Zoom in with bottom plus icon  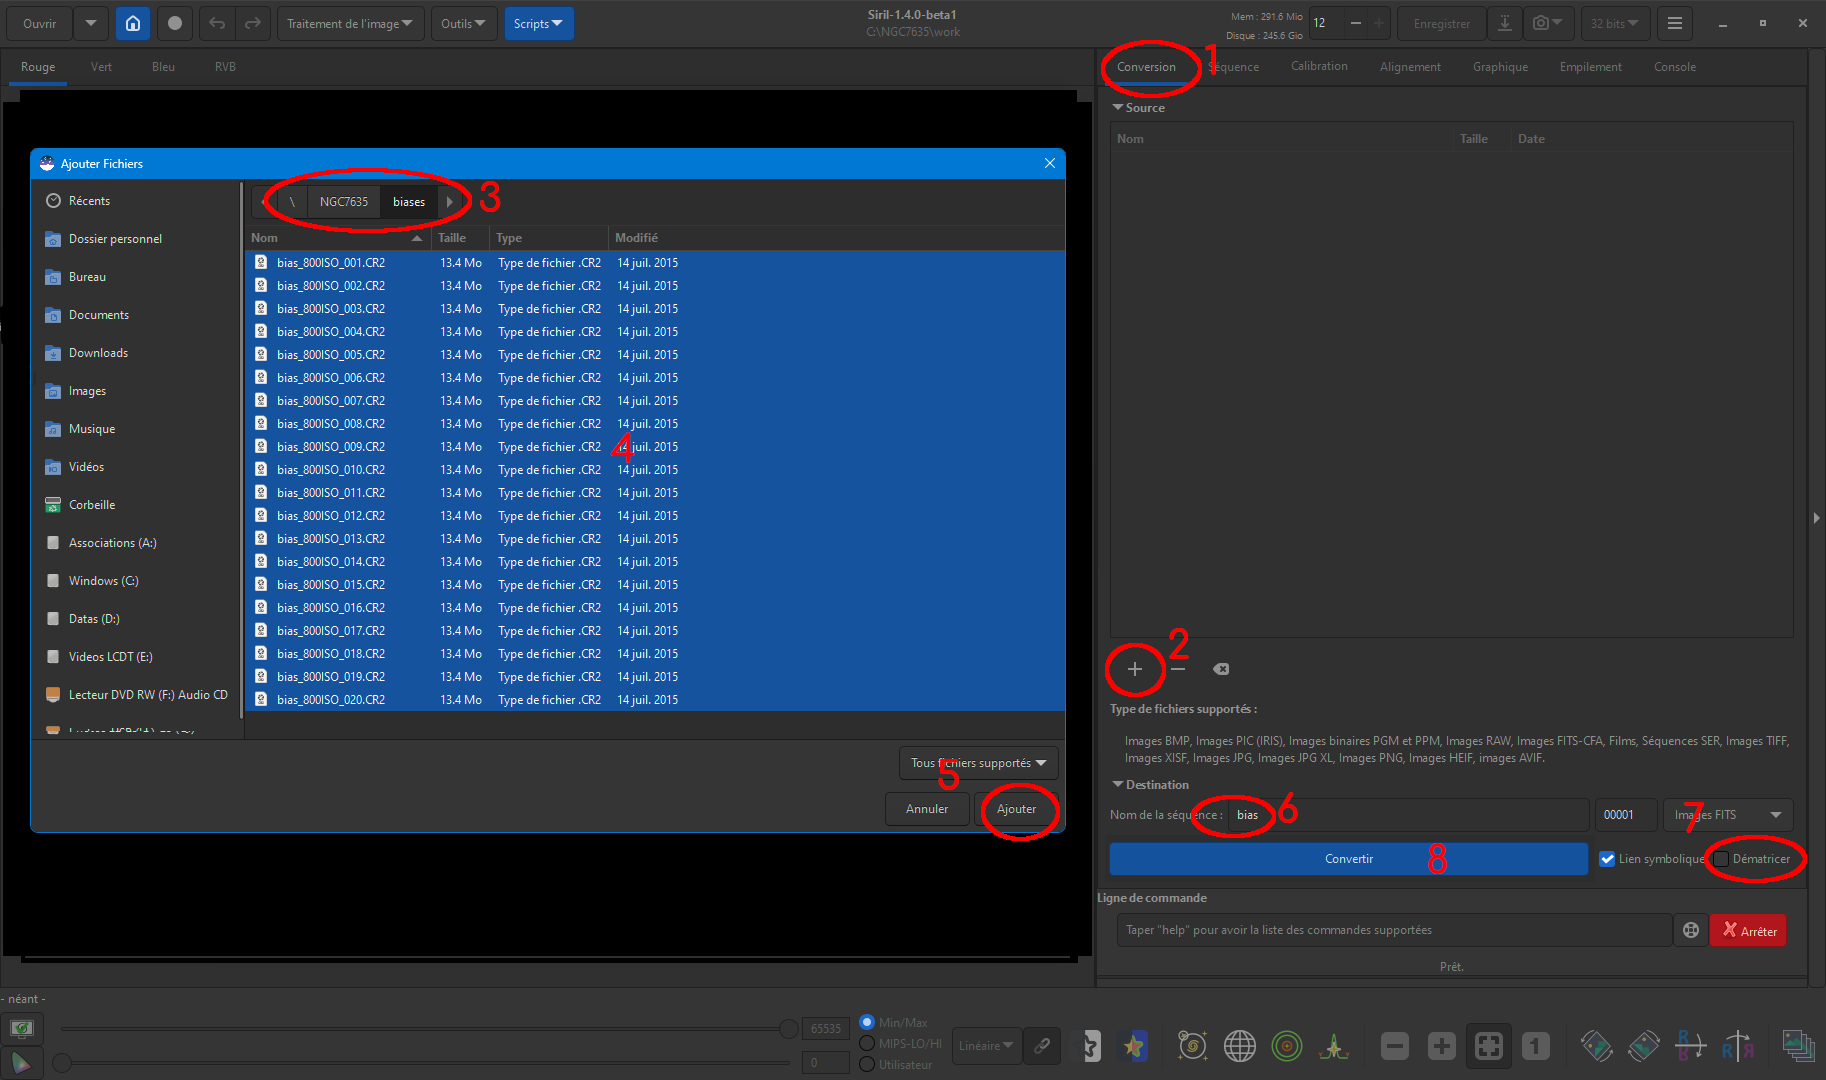(x=1442, y=1046)
